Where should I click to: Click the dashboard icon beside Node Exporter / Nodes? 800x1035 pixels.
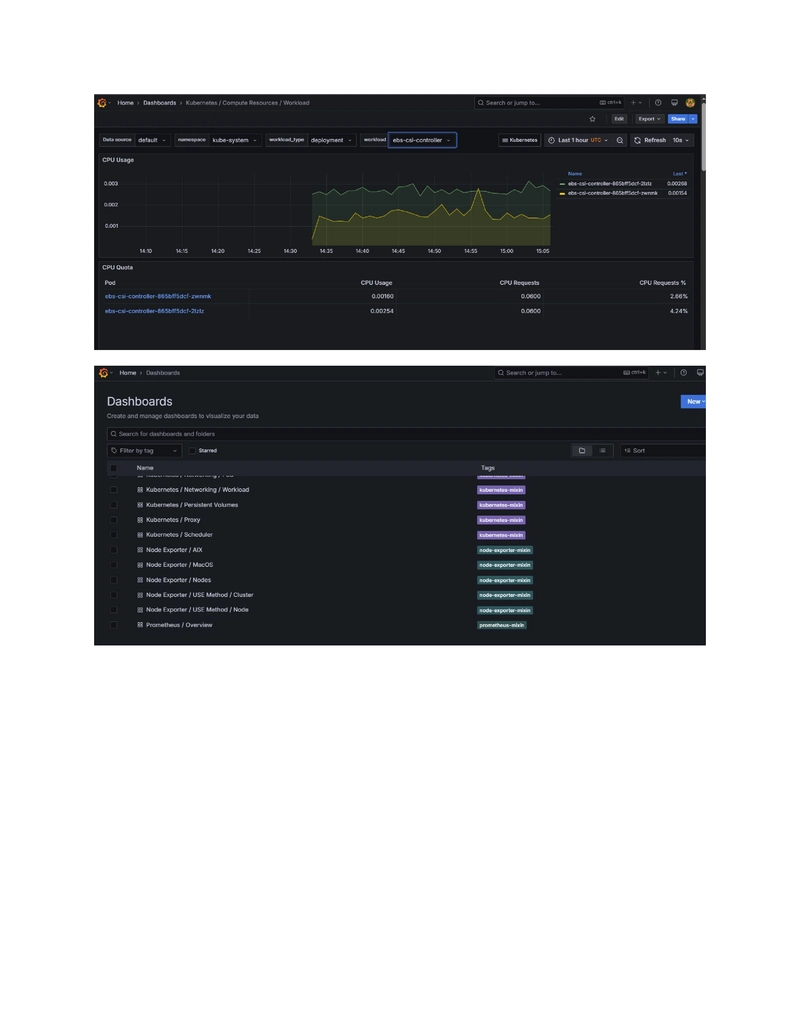140,580
